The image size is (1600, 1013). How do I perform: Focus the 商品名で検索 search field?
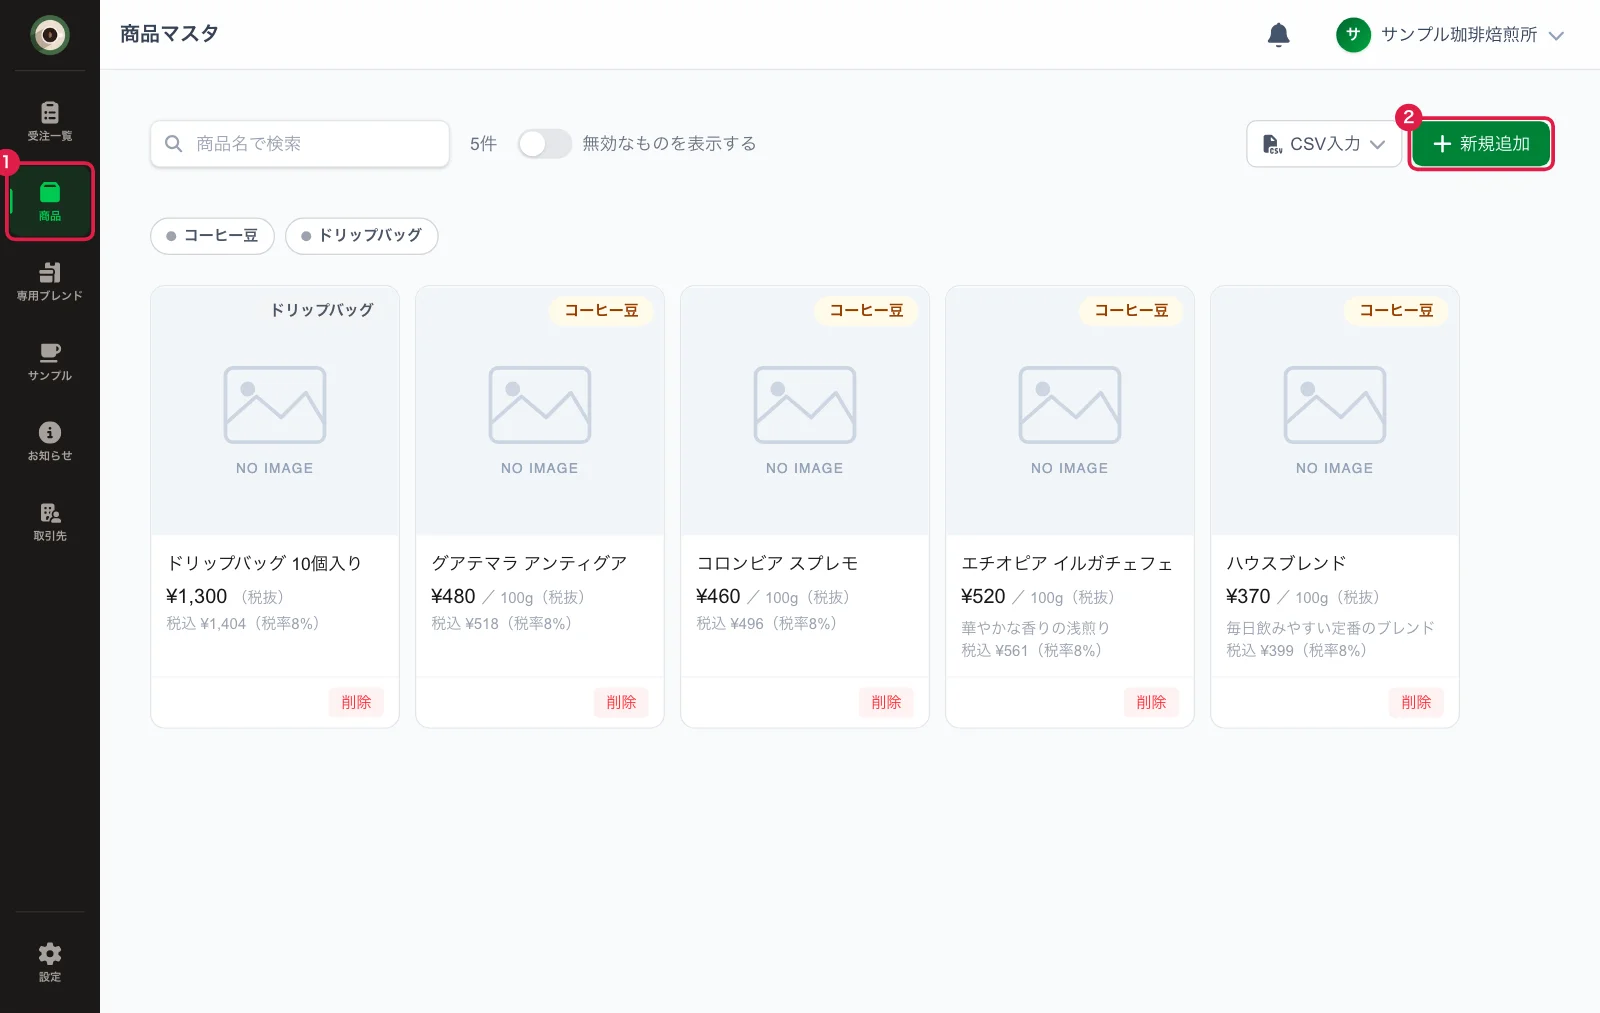300,144
